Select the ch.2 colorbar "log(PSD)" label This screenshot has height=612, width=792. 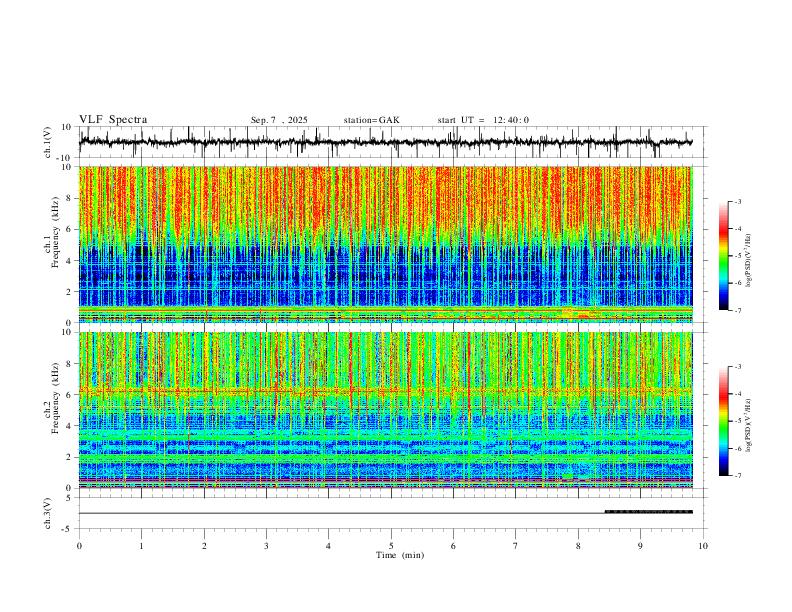click(x=748, y=425)
